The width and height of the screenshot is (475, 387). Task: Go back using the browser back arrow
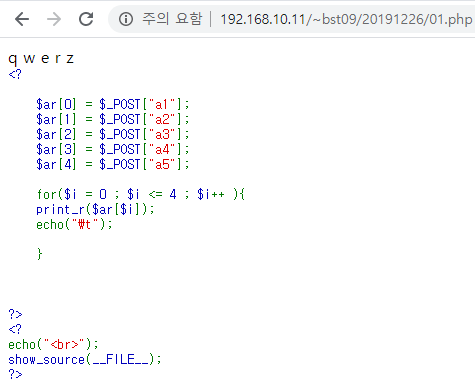[22, 19]
